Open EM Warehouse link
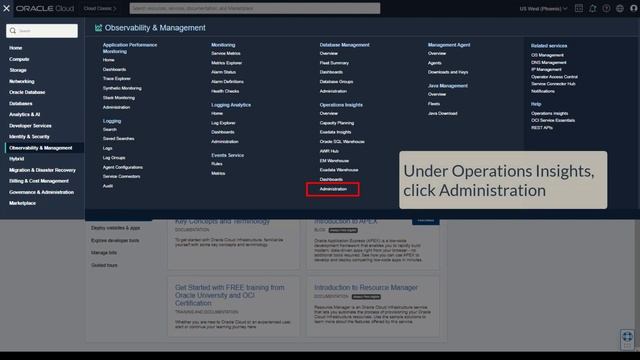Viewport: 640px width, 360px height. pyautogui.click(x=334, y=161)
